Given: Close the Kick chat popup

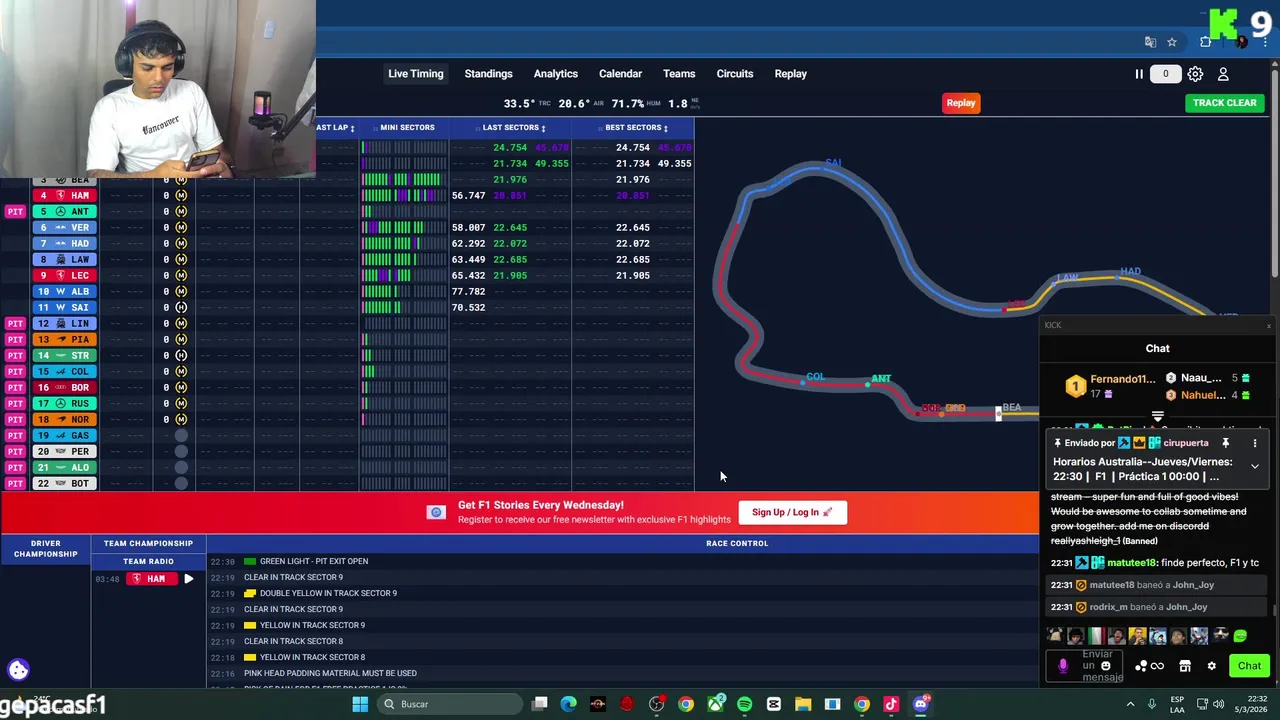Looking at the screenshot, I should (x=1269, y=325).
